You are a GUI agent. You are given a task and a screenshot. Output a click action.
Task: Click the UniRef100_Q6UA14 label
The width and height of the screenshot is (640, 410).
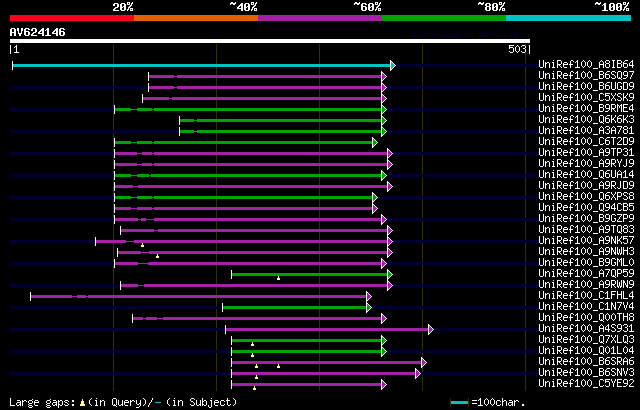pos(586,175)
